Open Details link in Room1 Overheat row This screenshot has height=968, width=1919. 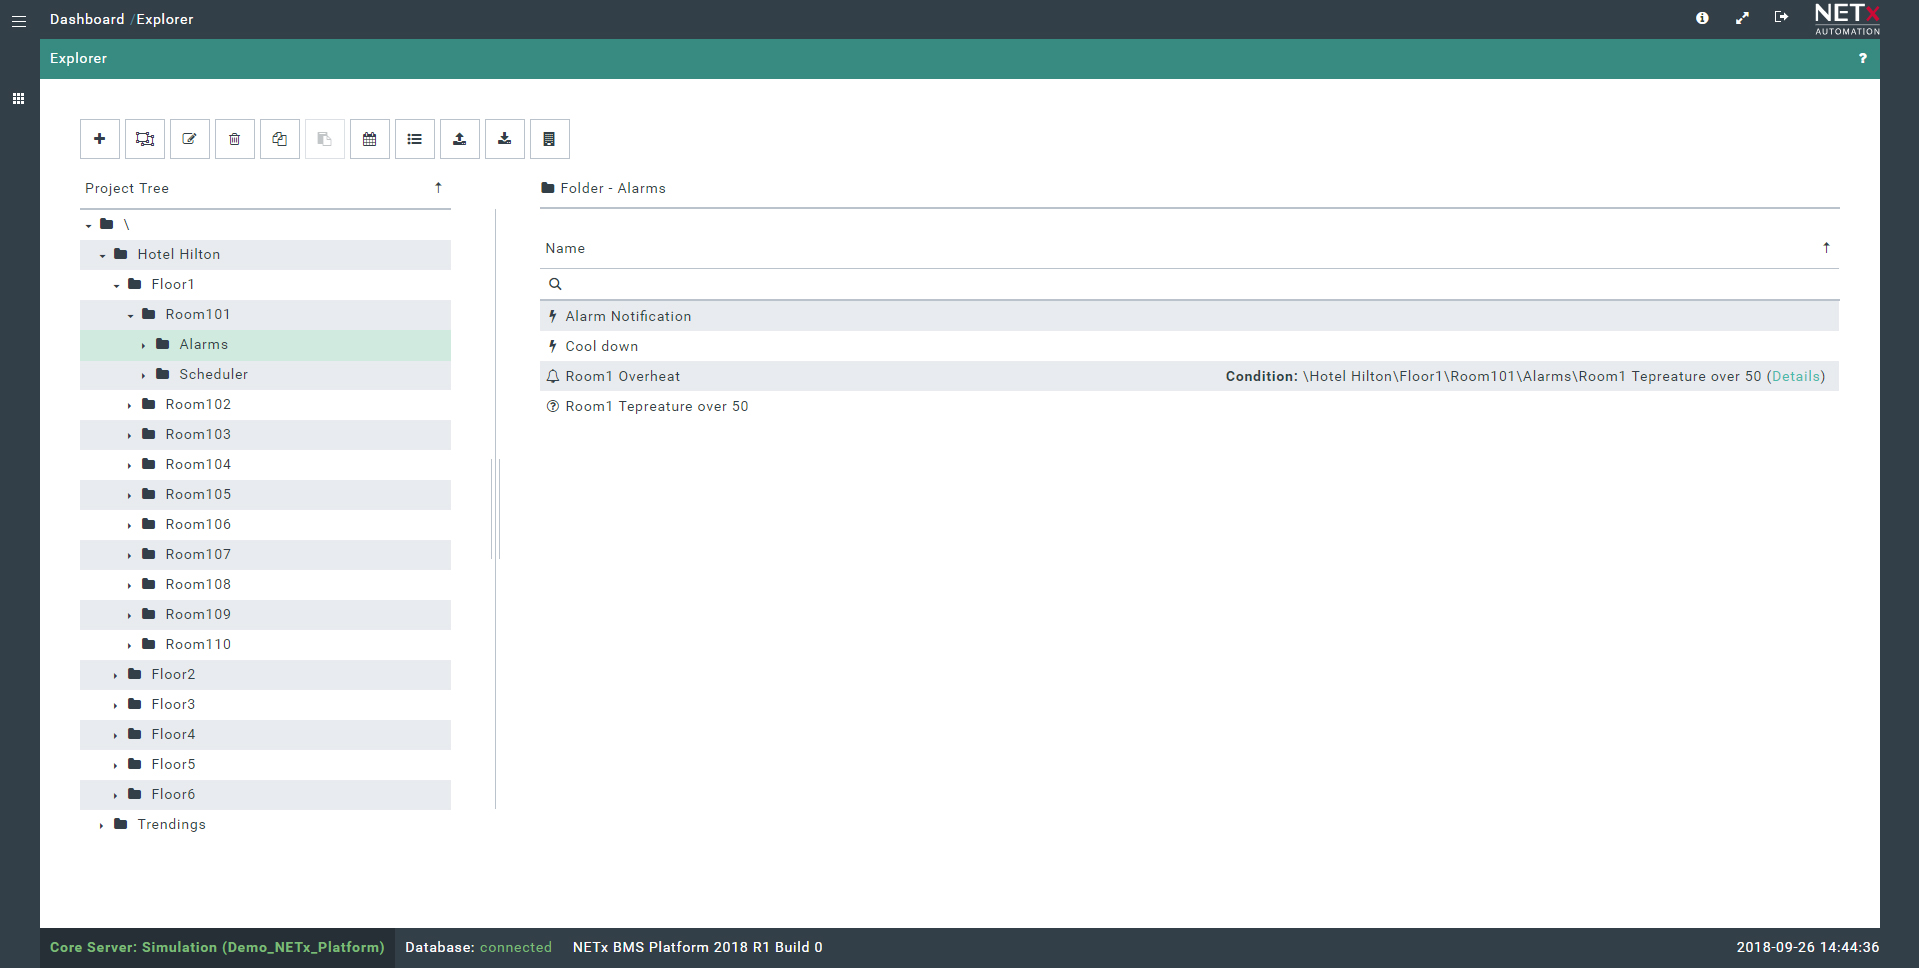coord(1796,376)
